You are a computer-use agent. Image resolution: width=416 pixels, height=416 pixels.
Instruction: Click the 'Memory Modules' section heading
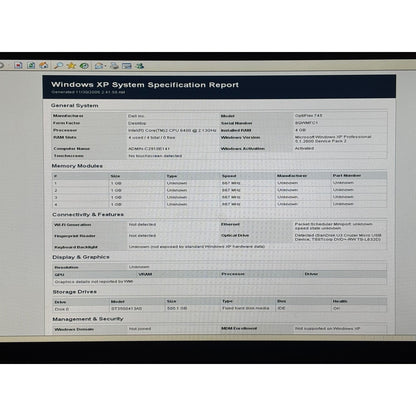point(77,166)
